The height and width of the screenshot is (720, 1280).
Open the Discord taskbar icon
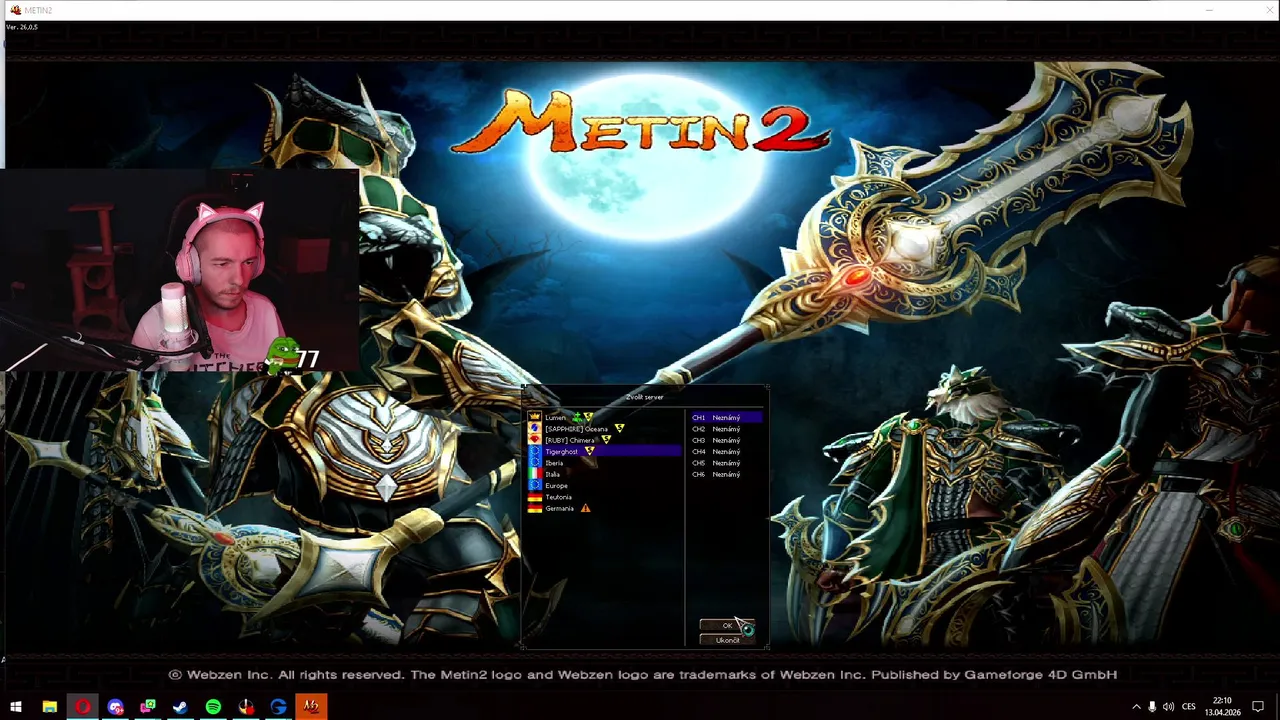tap(116, 707)
